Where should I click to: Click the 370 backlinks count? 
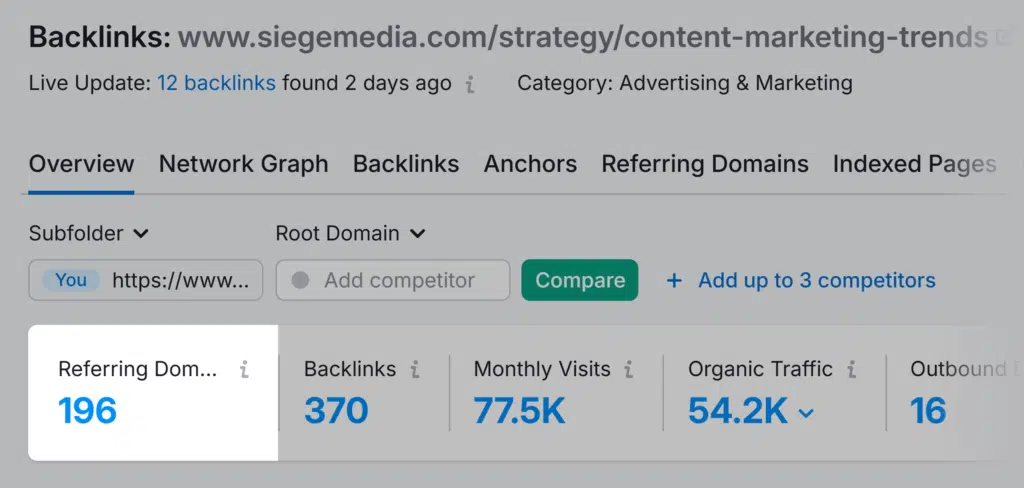(336, 410)
